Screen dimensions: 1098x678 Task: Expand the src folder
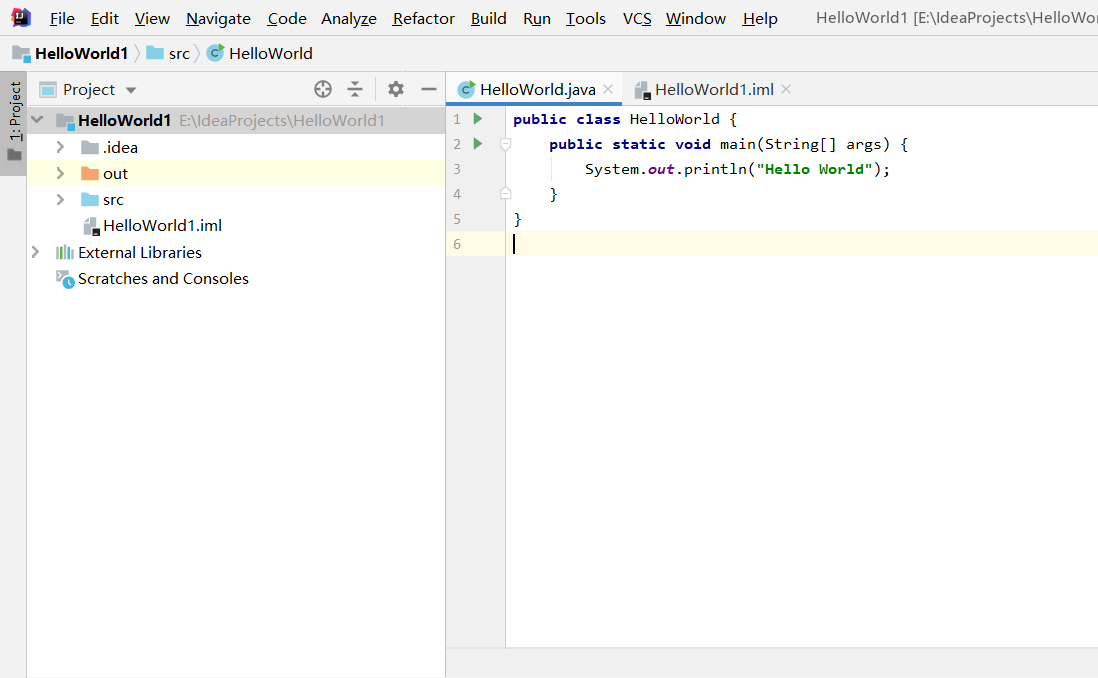60,200
